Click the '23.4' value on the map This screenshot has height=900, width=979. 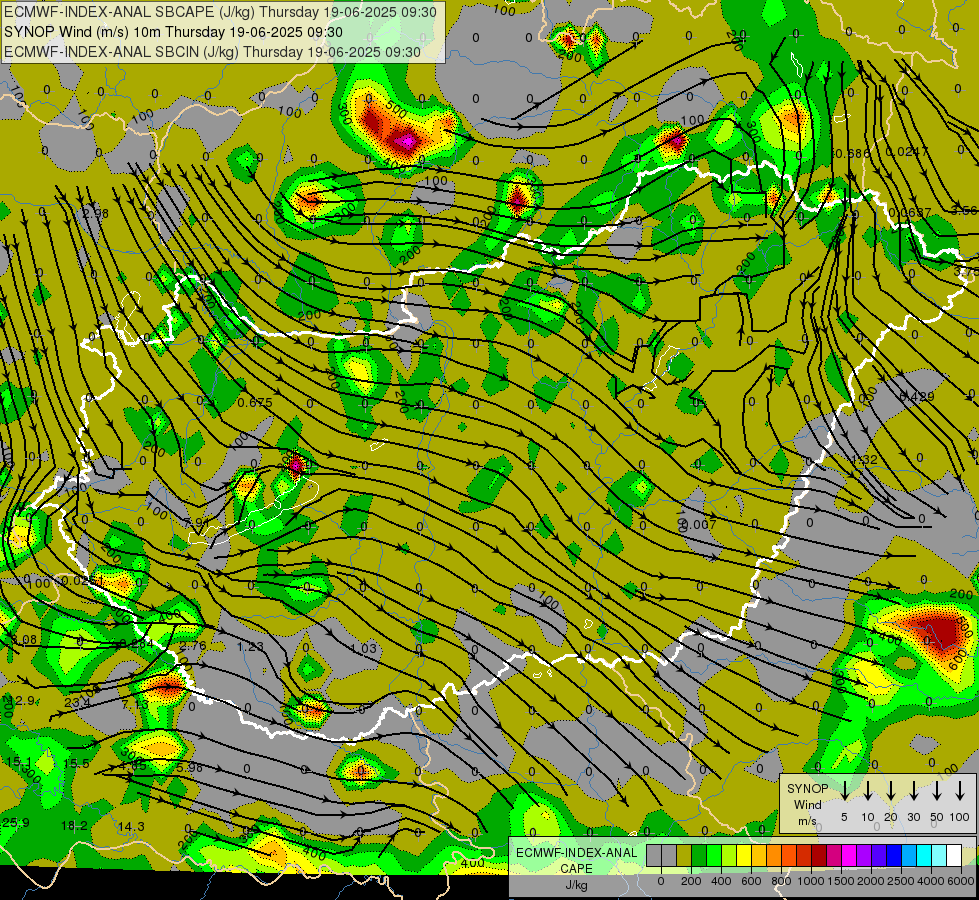[x=77, y=703]
